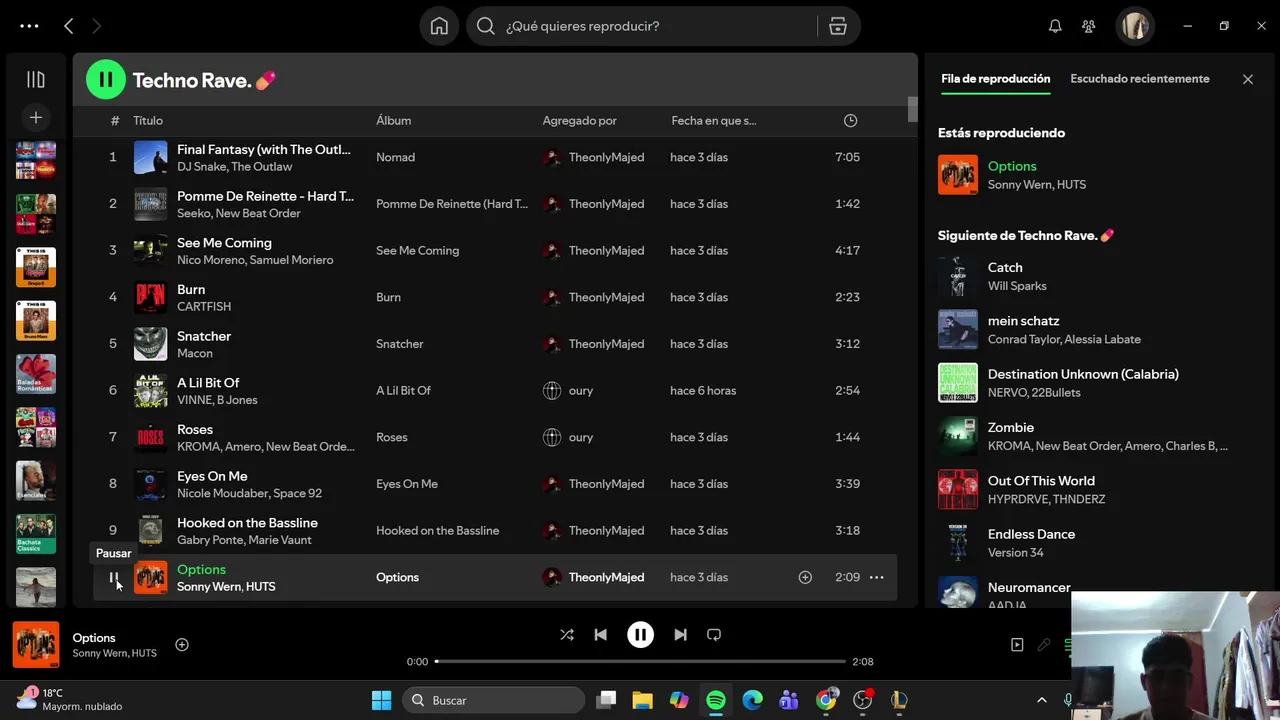
Task: Switch to the Fila de reproducción tab
Action: (996, 79)
